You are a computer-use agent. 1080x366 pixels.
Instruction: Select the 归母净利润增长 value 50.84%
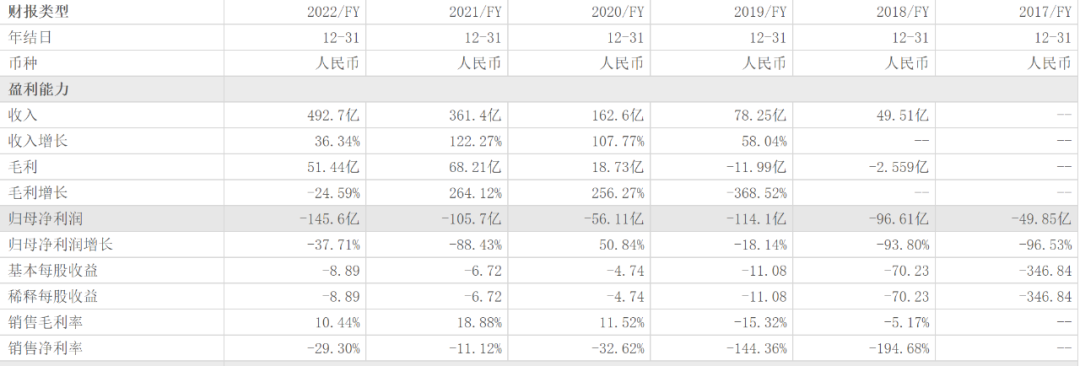click(x=623, y=245)
